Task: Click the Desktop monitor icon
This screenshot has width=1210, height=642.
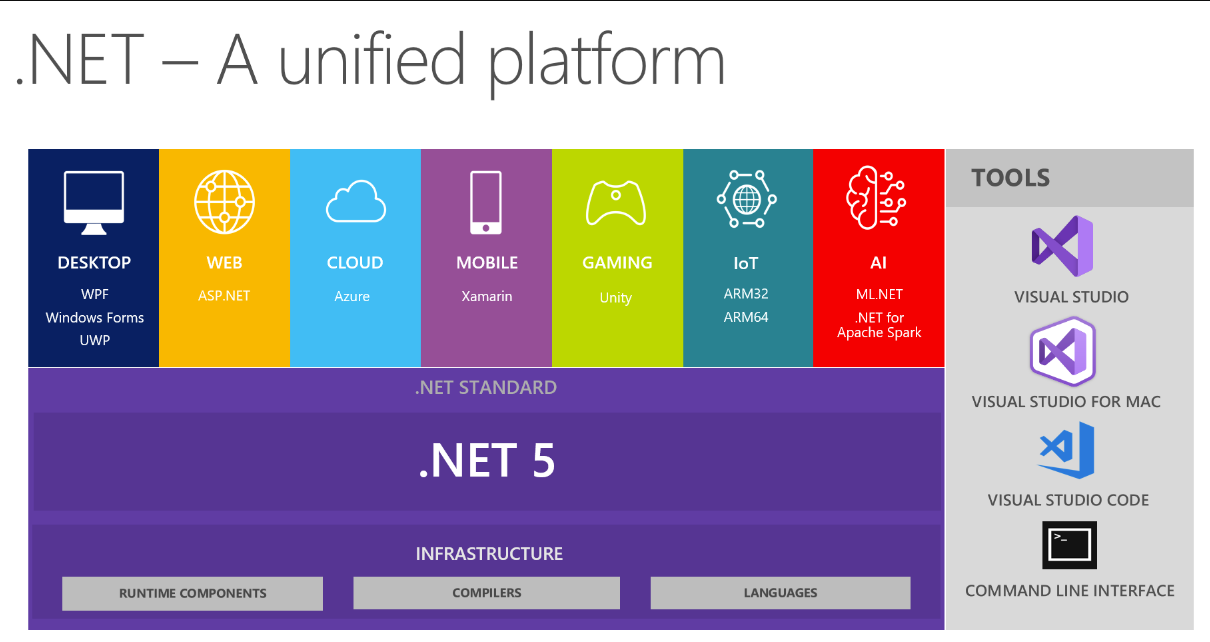Action: (x=94, y=203)
